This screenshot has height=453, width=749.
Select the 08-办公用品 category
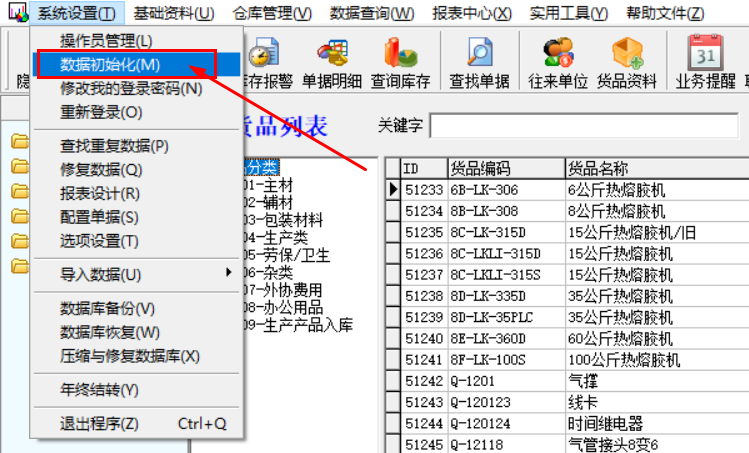point(283,307)
